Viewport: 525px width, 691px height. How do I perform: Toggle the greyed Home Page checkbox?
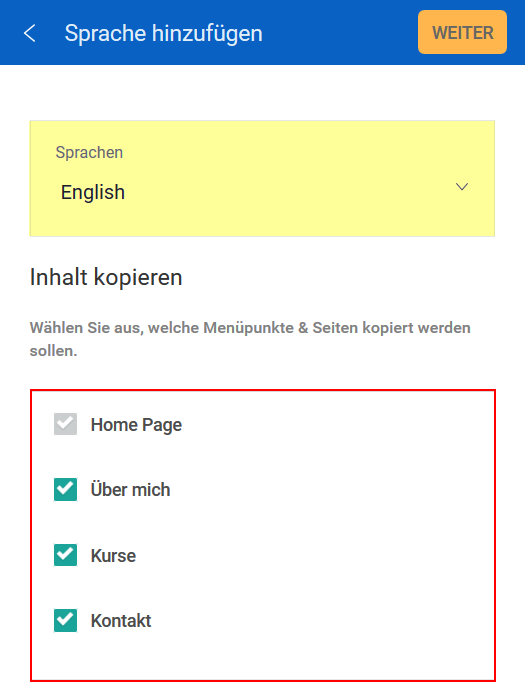pyautogui.click(x=65, y=424)
